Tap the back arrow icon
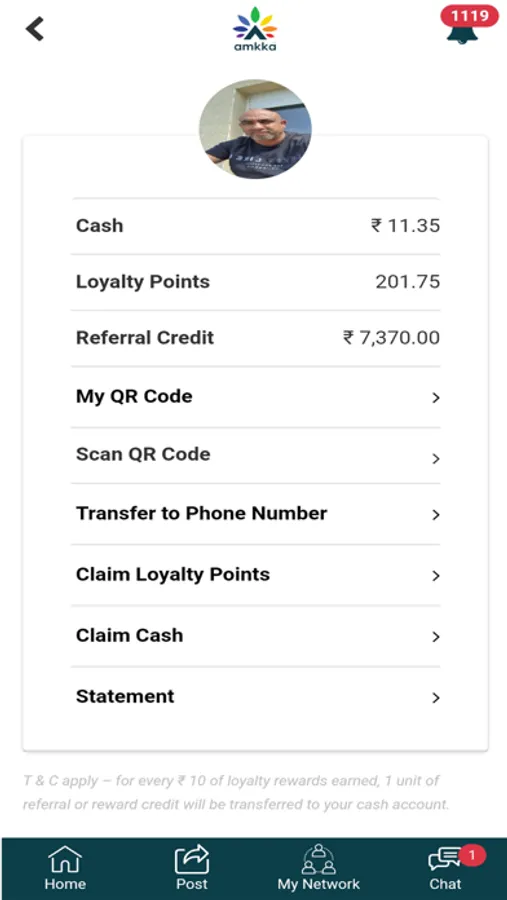The image size is (507, 900). (35, 29)
